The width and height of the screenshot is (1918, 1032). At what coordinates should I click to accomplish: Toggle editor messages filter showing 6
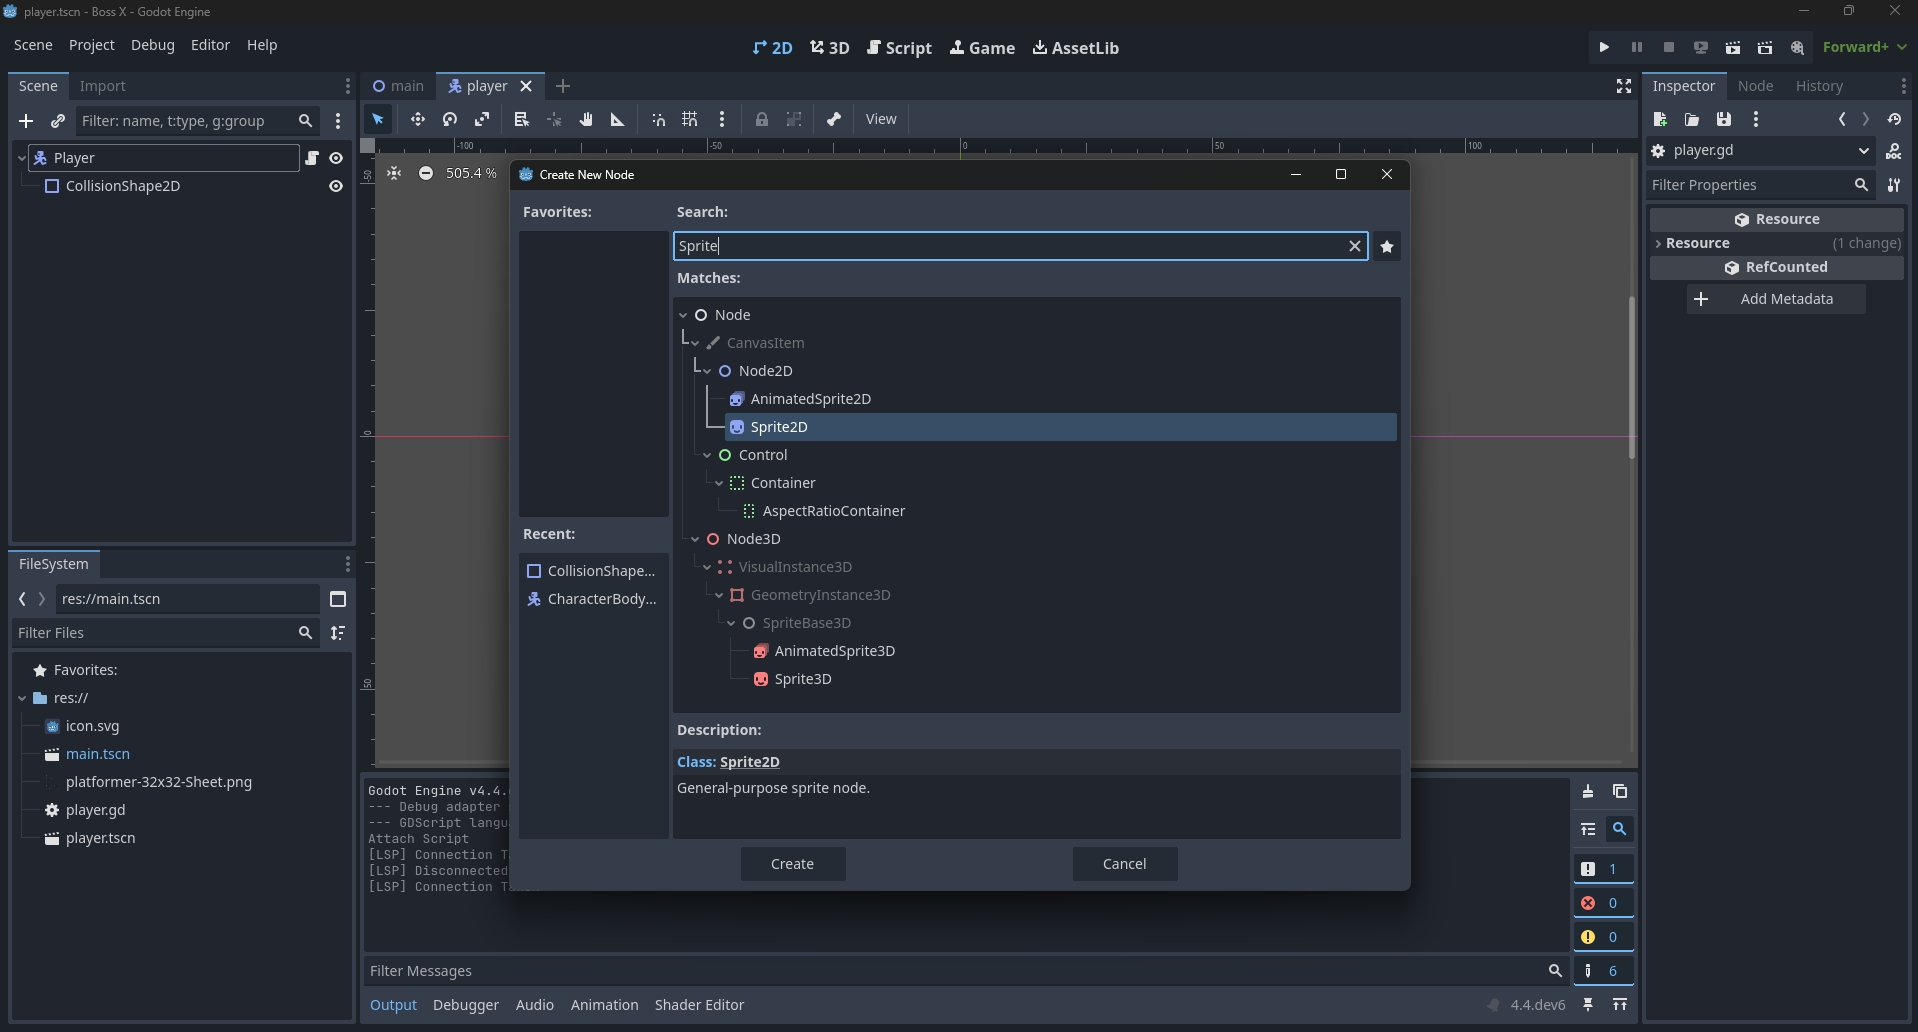(x=1603, y=971)
